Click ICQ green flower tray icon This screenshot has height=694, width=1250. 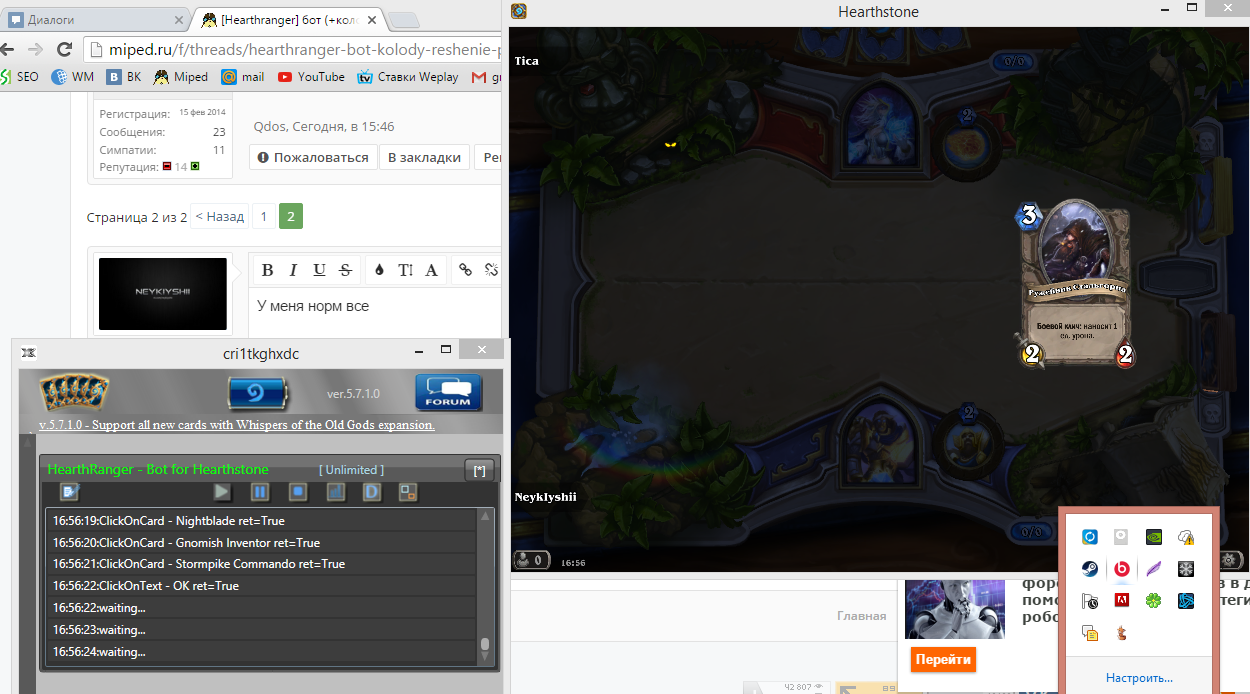pos(1154,601)
